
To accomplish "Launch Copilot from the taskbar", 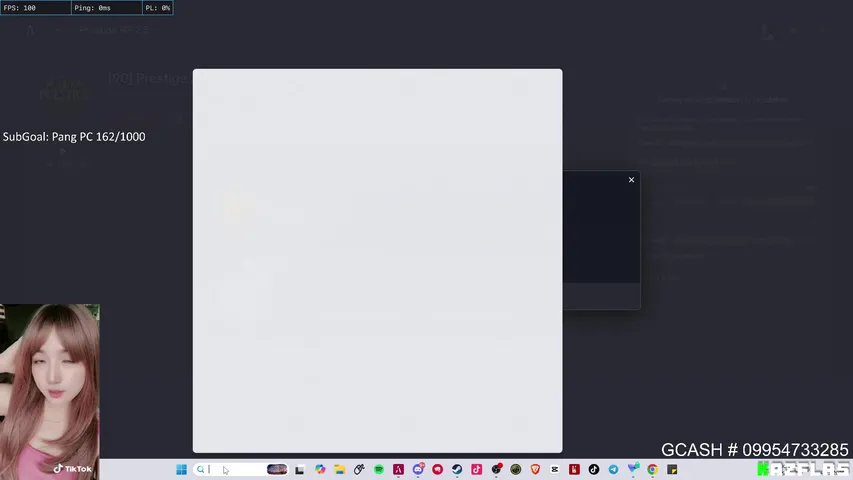I will tap(320, 469).
